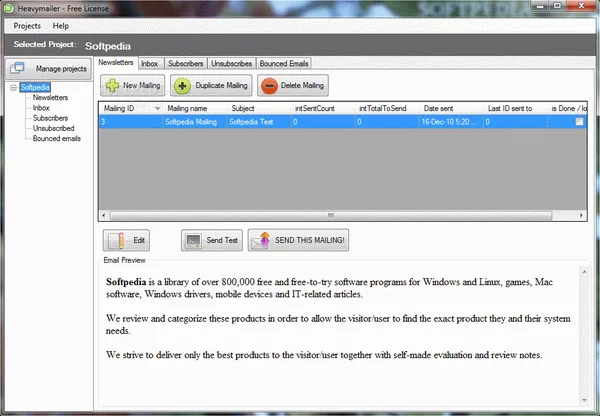Click the Last ID sent to column header
This screenshot has height=416, width=600.
coord(515,109)
